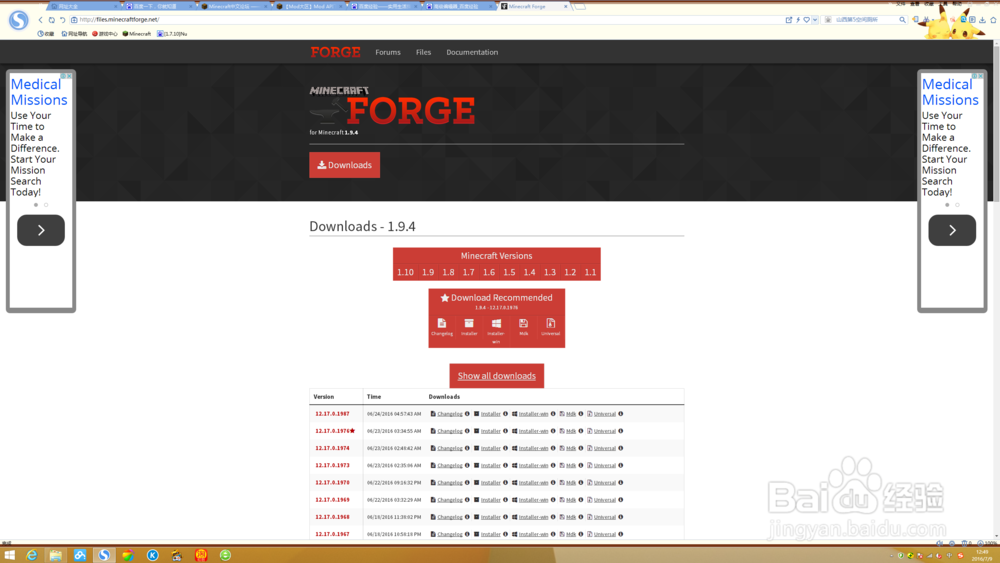Open the Forums nav item
1000x563 pixels.
pos(388,52)
